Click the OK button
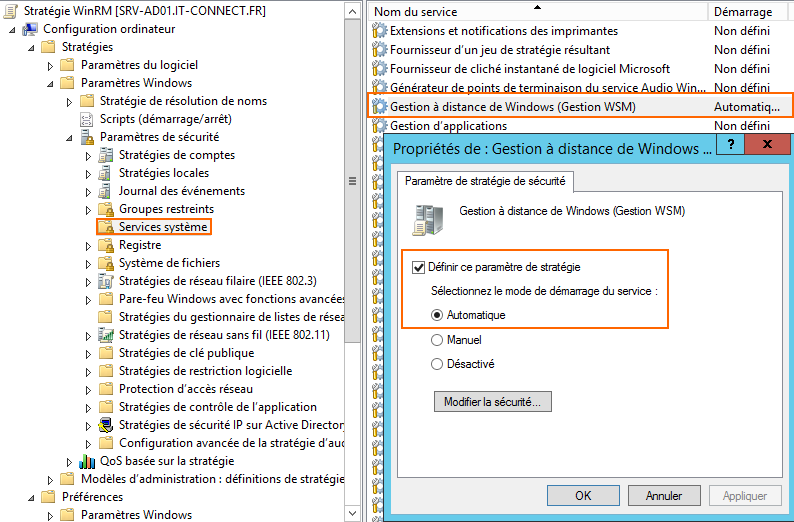 click(x=583, y=496)
